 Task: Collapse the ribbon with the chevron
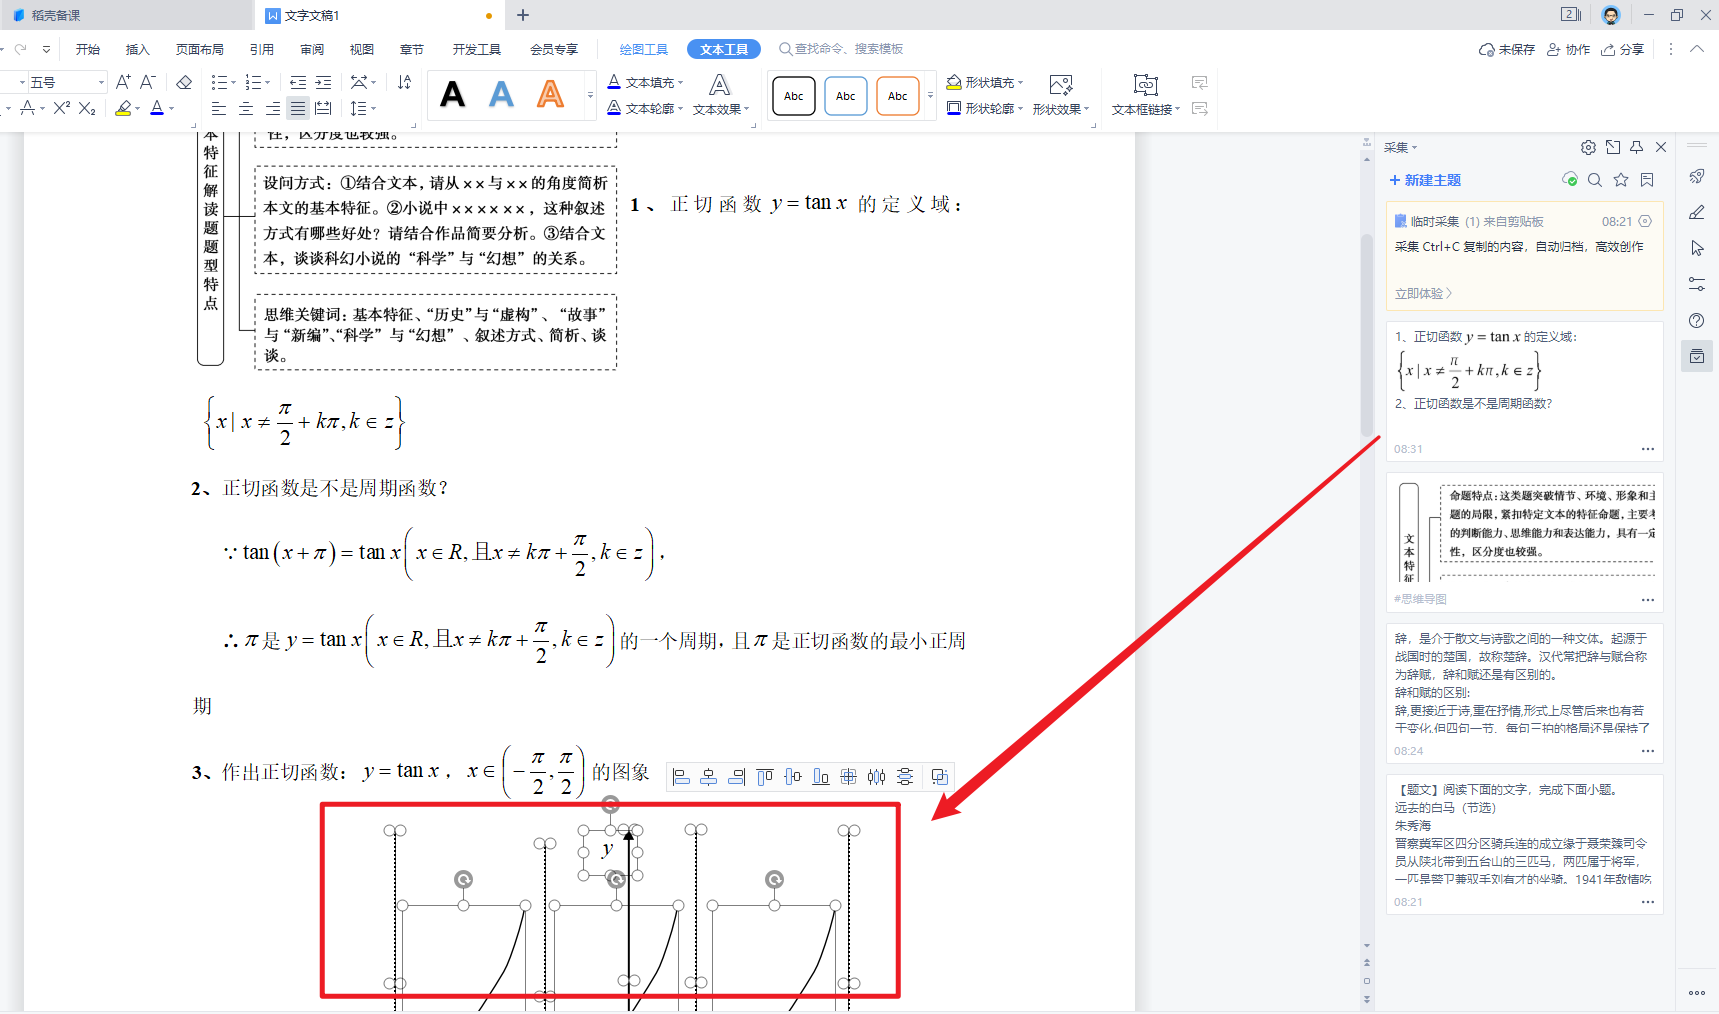[1697, 49]
